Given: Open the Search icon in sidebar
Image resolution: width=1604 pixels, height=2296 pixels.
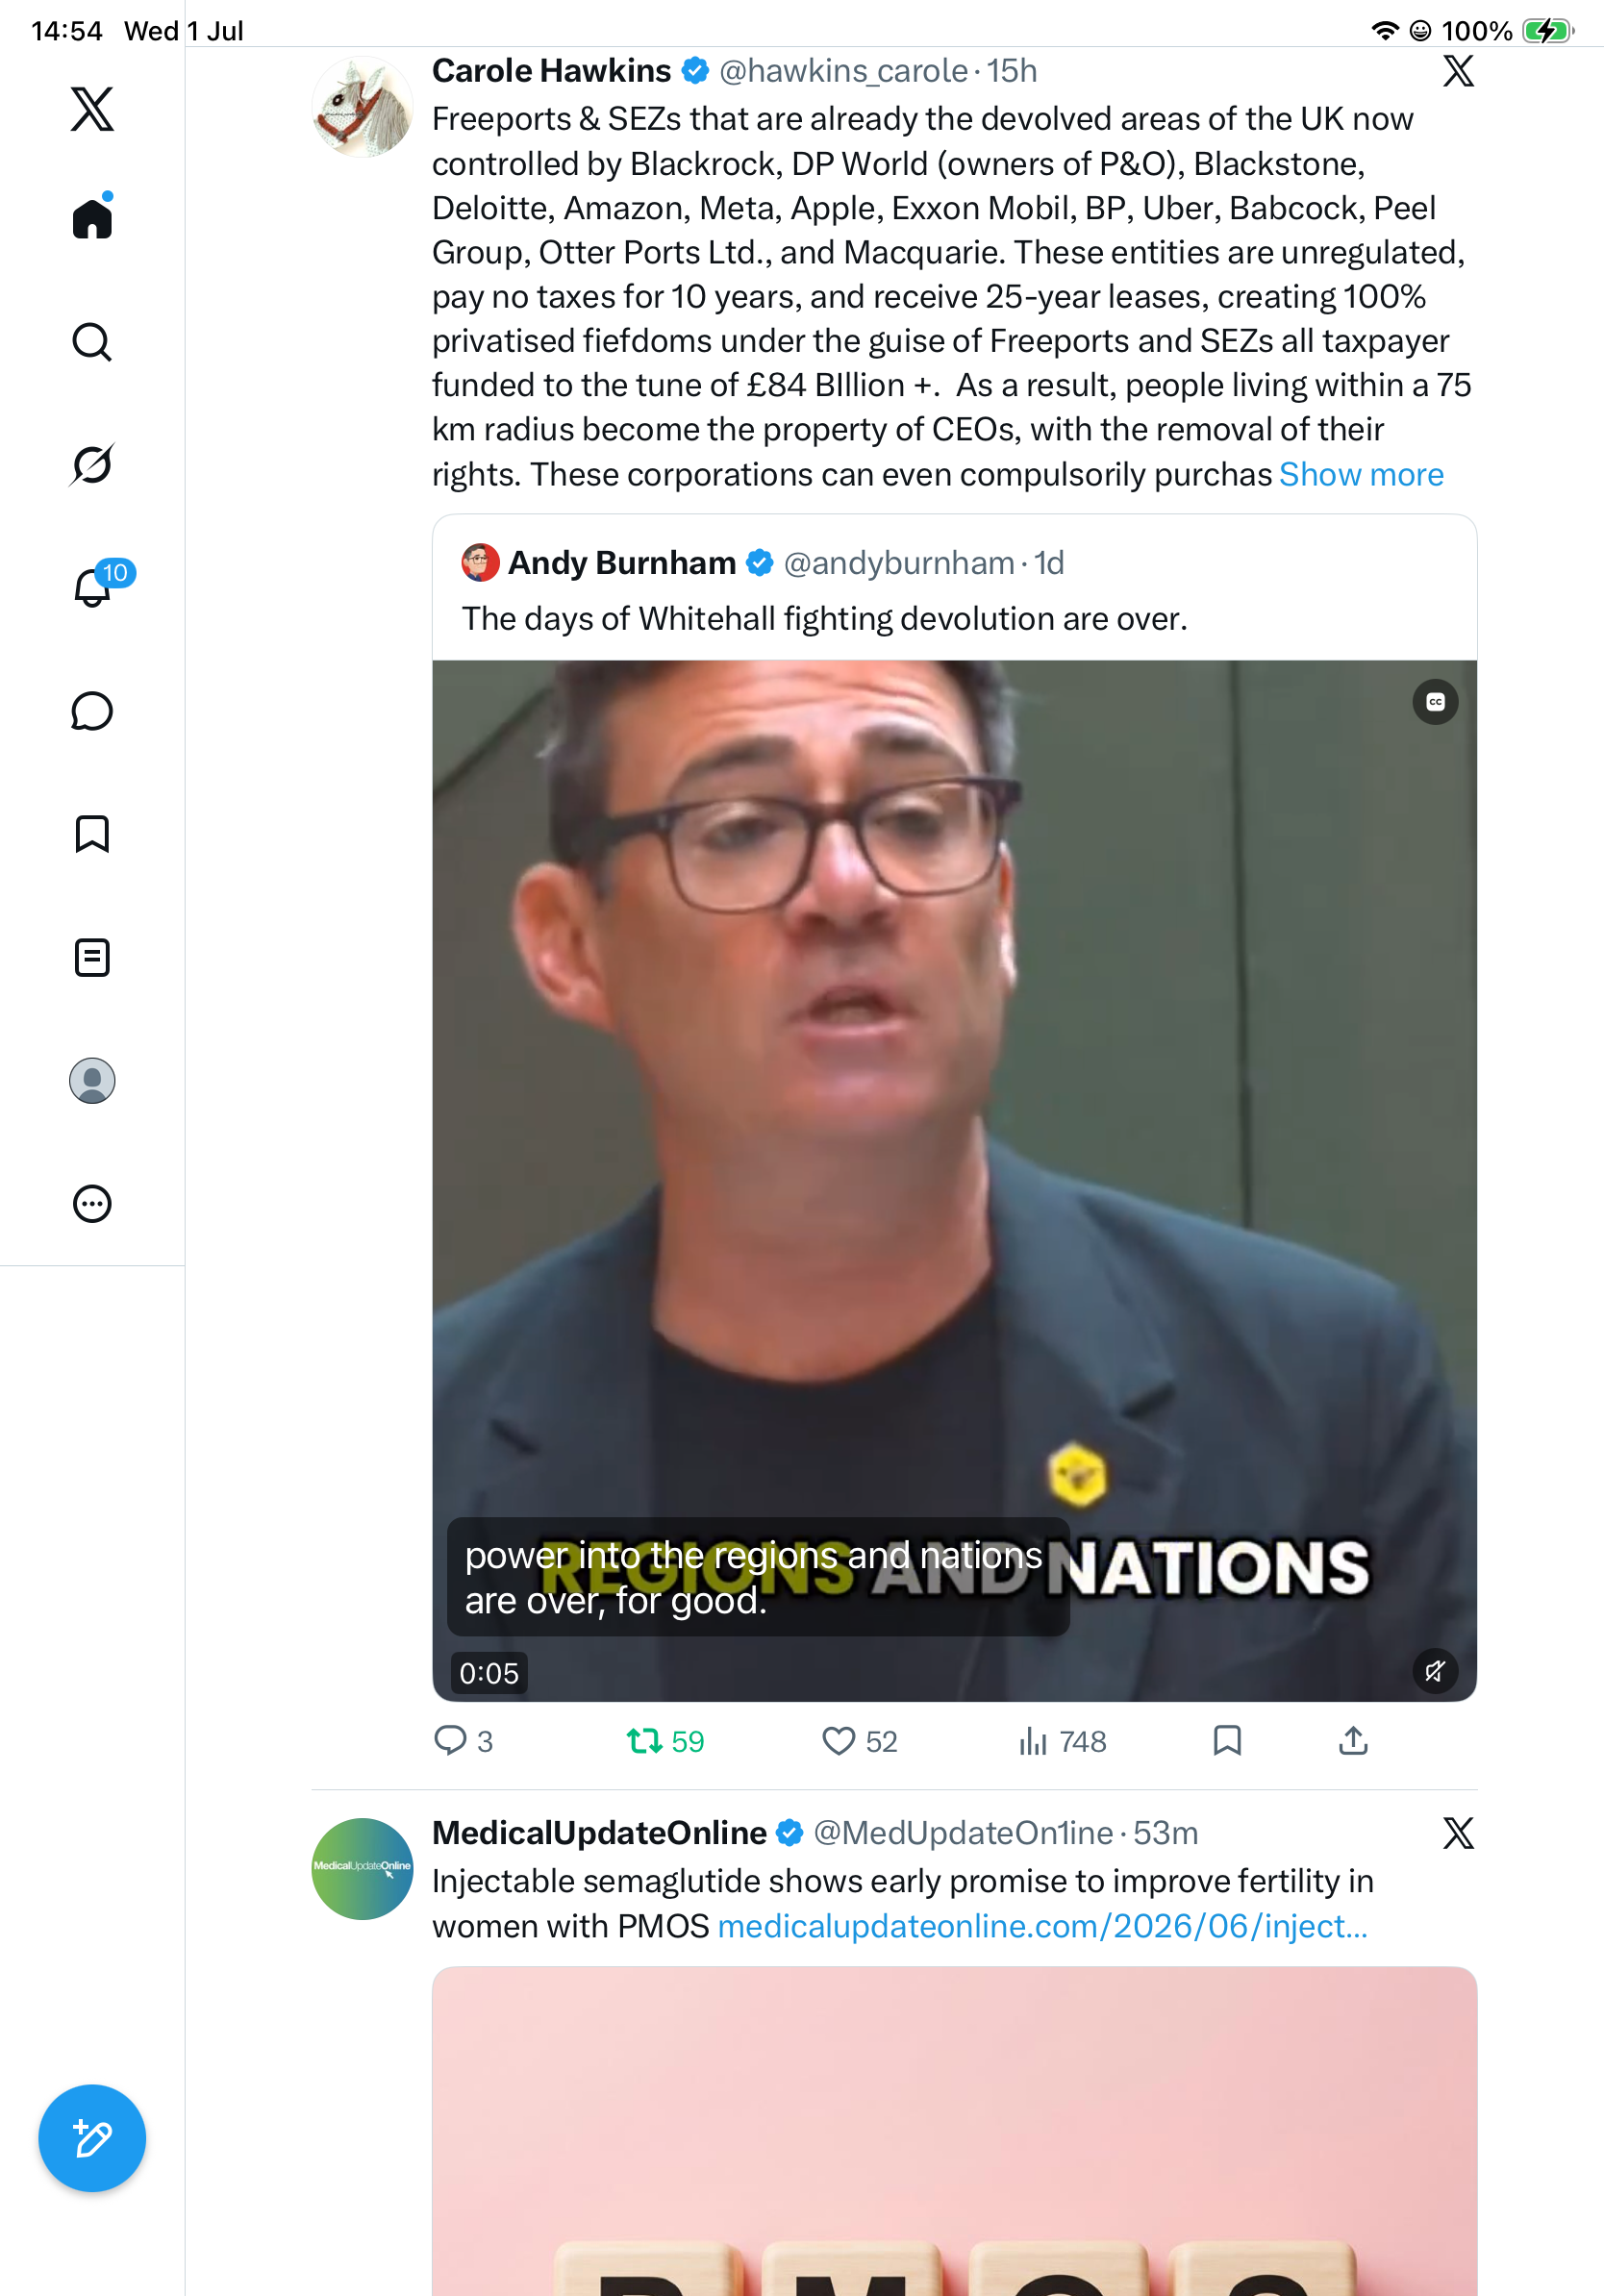Looking at the screenshot, I should [x=92, y=342].
